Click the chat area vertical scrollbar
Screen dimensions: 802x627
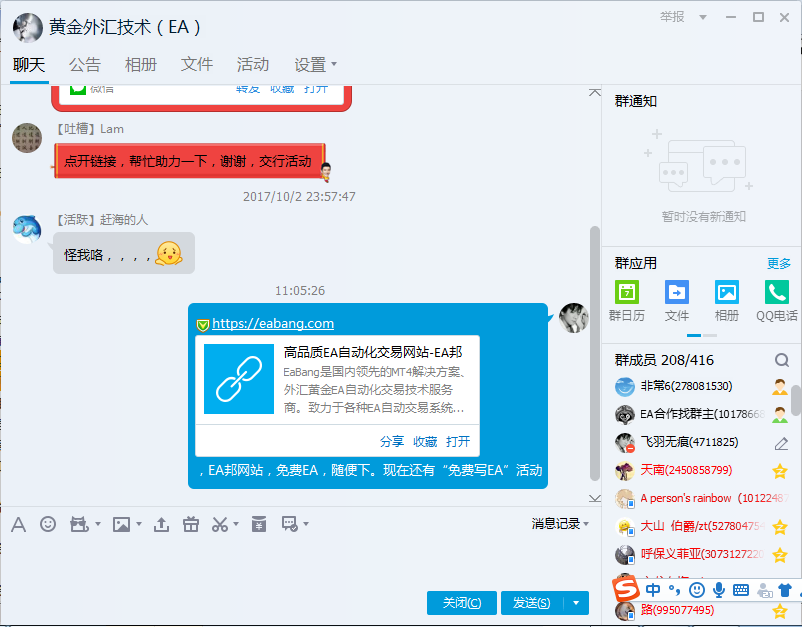tap(594, 353)
